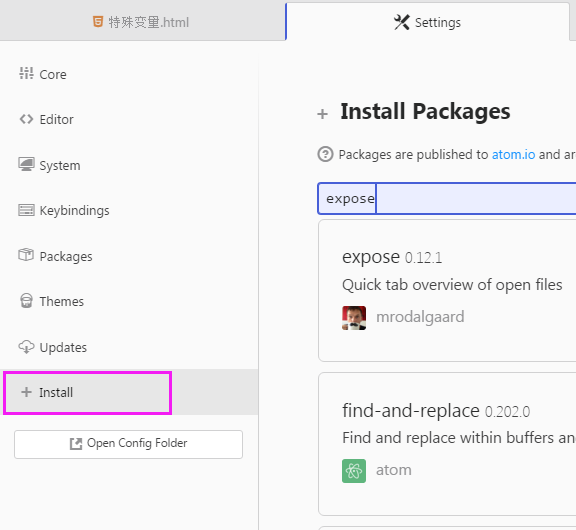Switch to the Settings tab
This screenshot has height=530, width=576.
click(x=428, y=22)
